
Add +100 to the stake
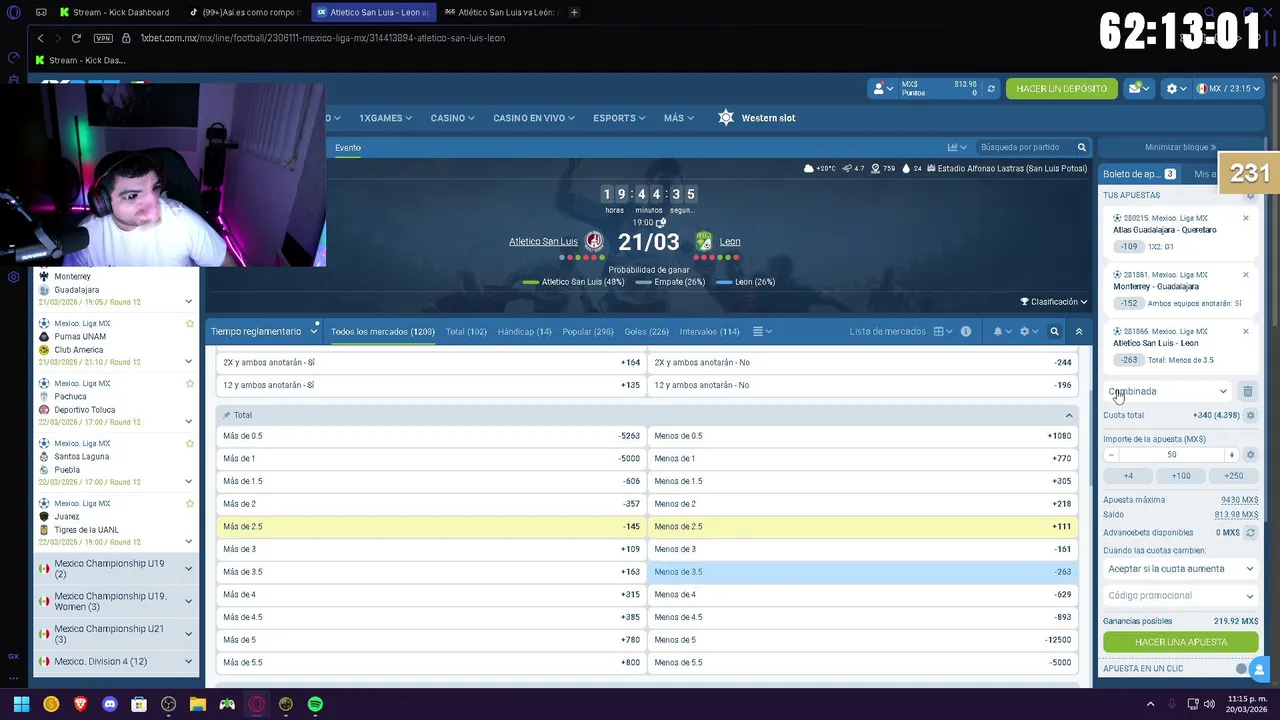1181,476
